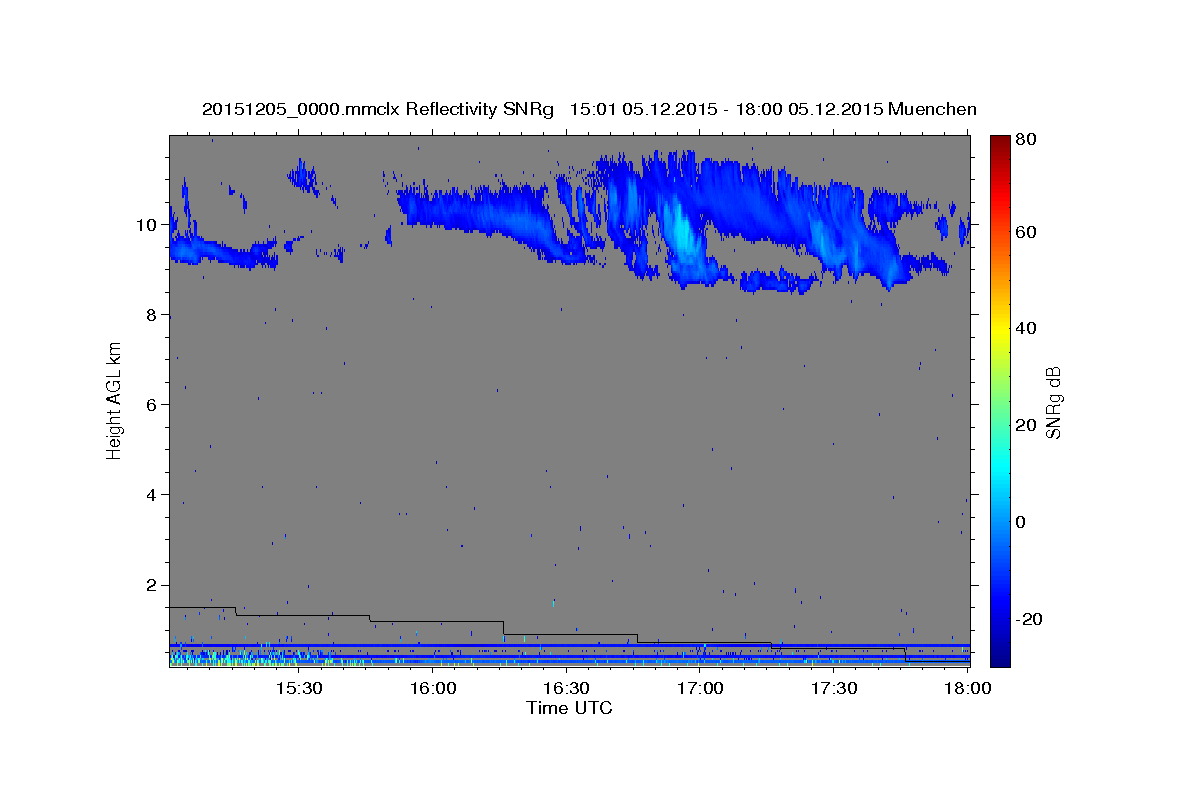This screenshot has height=800, width=1200.
Task: Click the colorbar value 80
Action: [x=1025, y=140]
